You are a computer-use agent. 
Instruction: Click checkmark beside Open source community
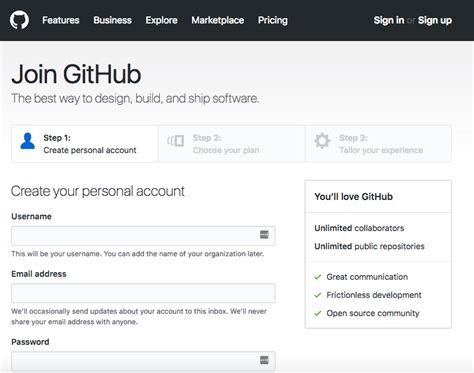[318, 313]
